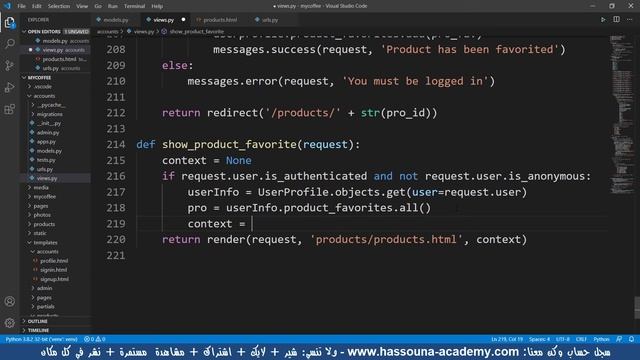640x360 pixels.
Task: Open the View menu
Action: pyautogui.click(x=82, y=6)
